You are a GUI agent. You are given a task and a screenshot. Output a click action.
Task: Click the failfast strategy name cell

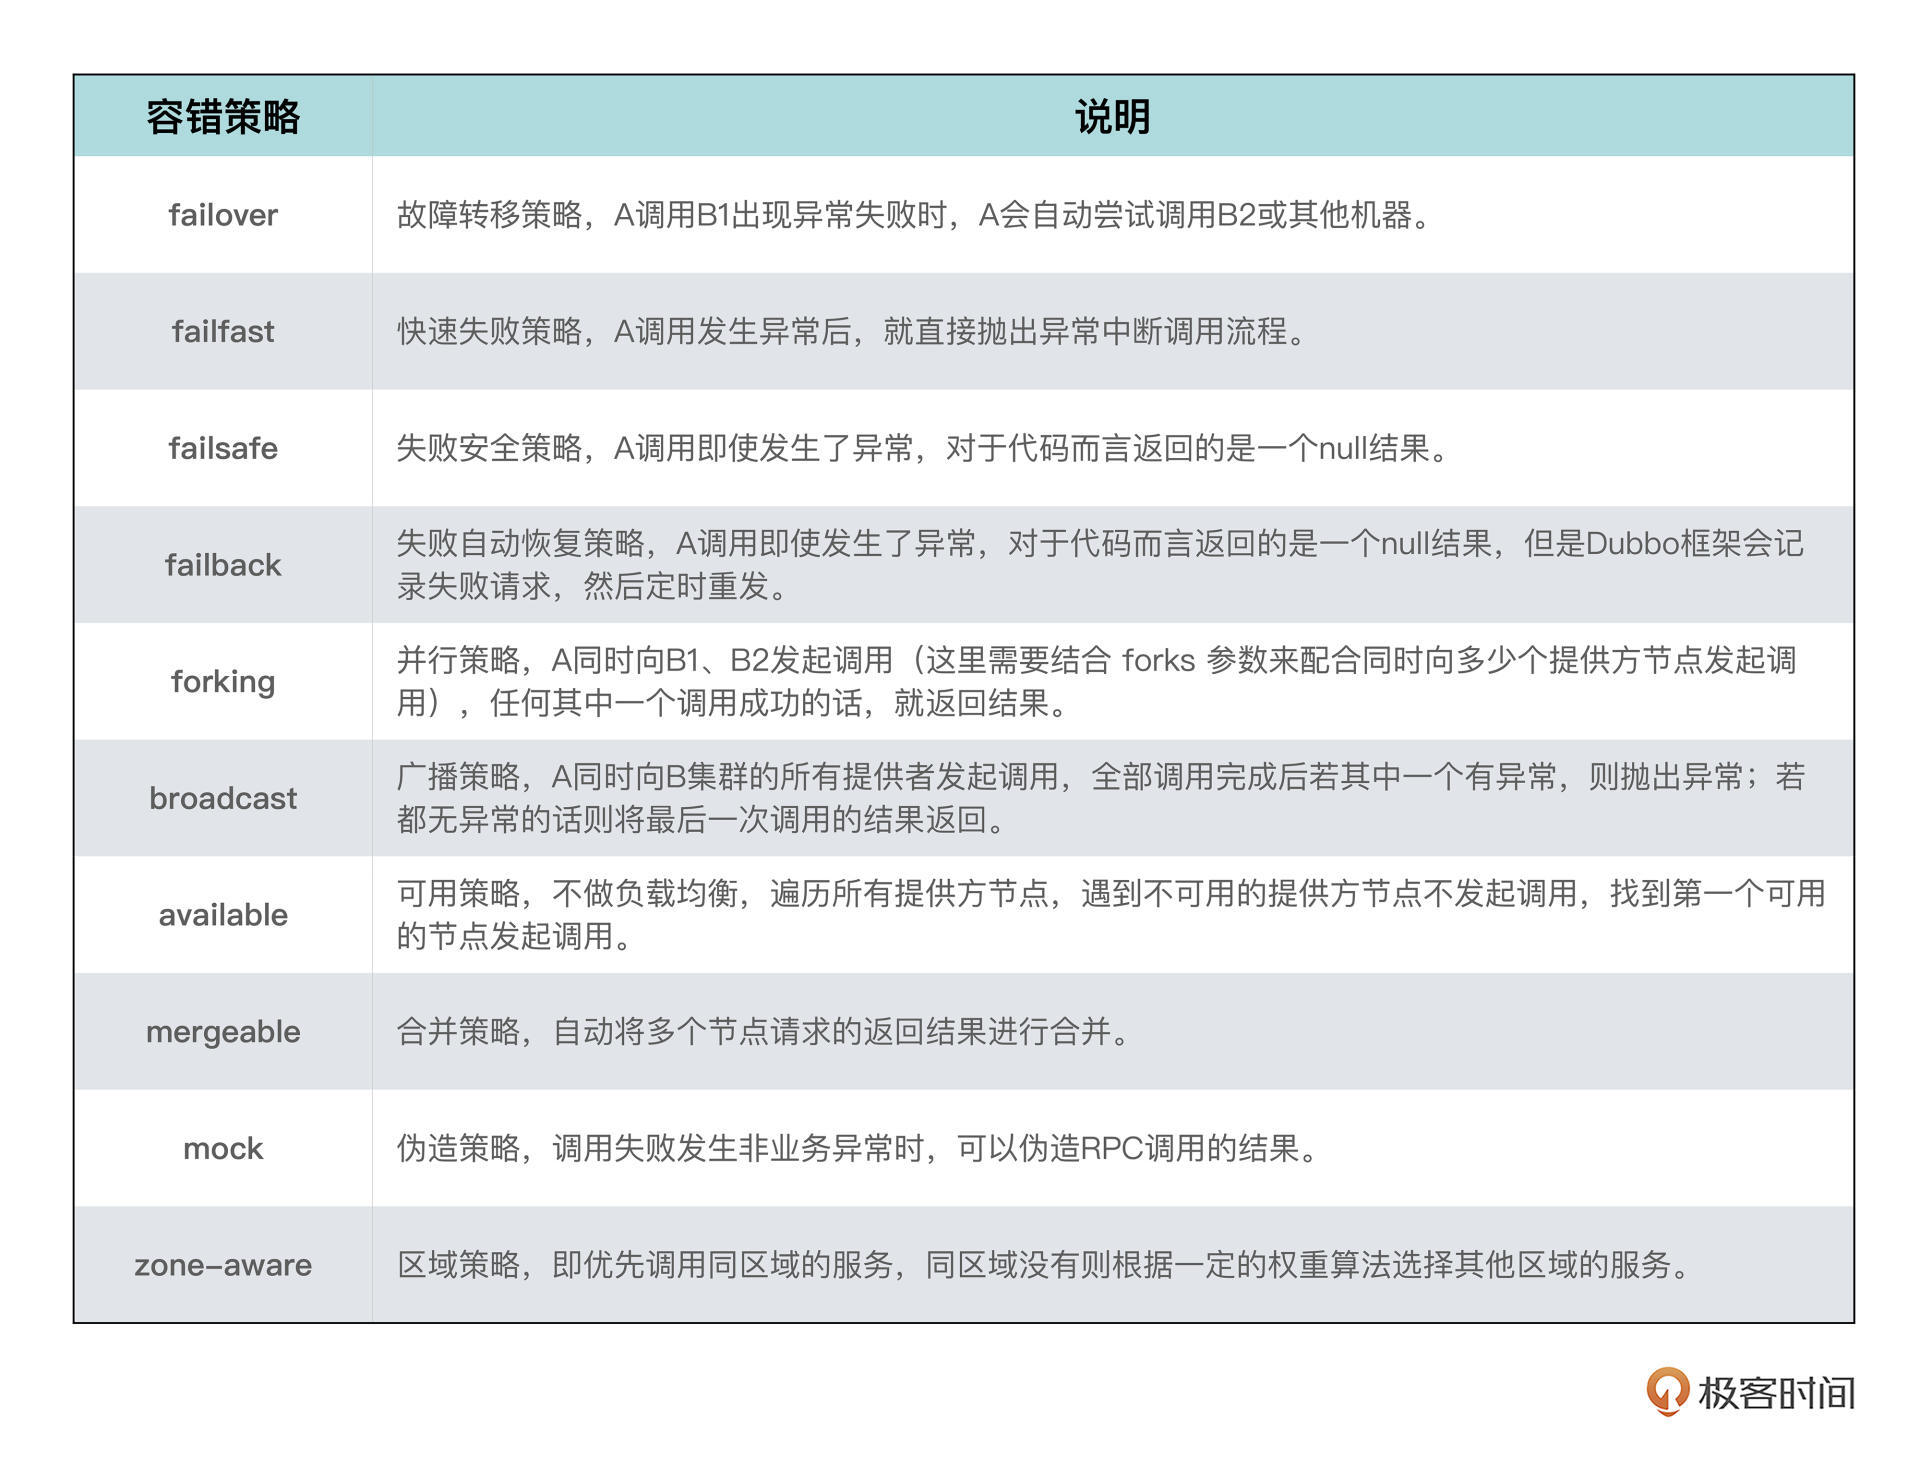(x=223, y=331)
